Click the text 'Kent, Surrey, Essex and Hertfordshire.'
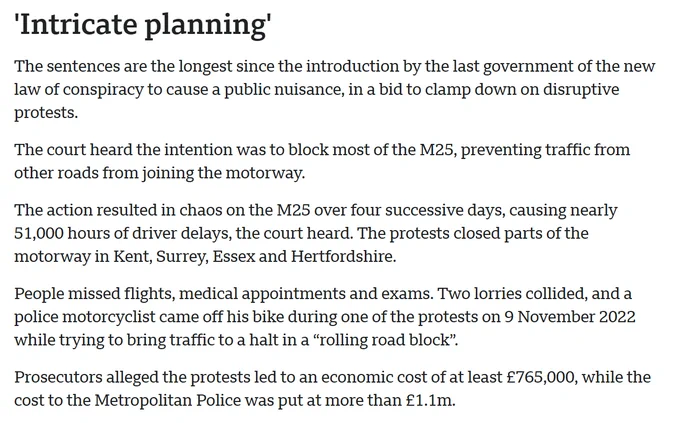This screenshot has width=680, height=423. pyautogui.click(x=255, y=256)
